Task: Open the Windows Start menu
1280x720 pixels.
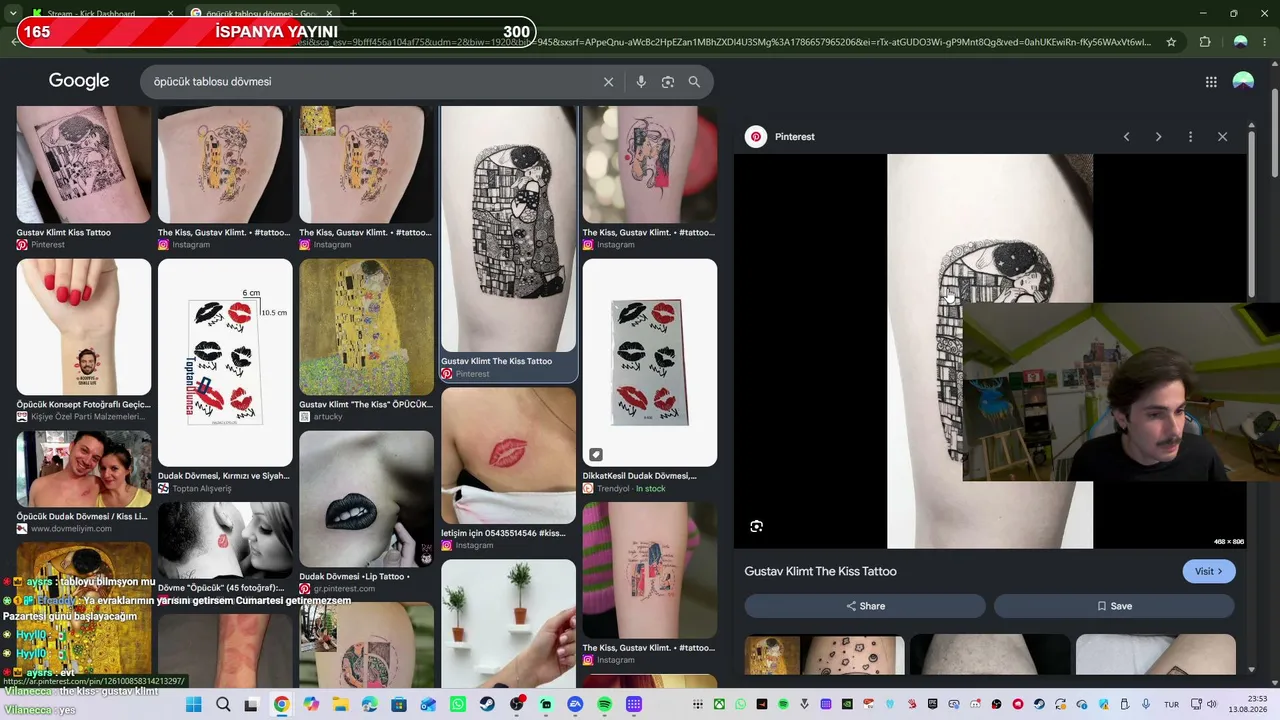Action: (194, 705)
